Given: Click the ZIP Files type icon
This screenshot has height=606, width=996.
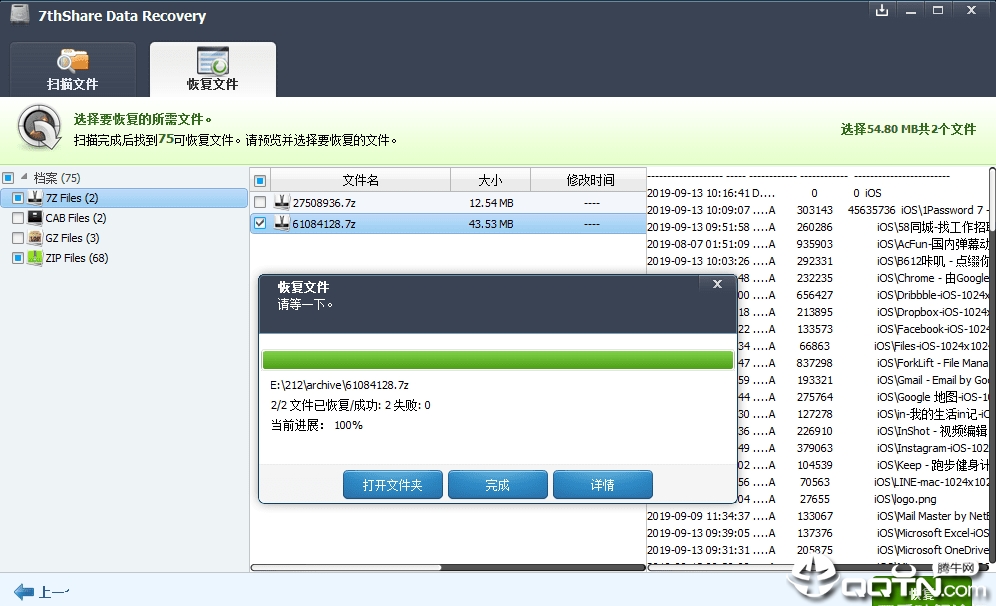Looking at the screenshot, I should pyautogui.click(x=35, y=257).
